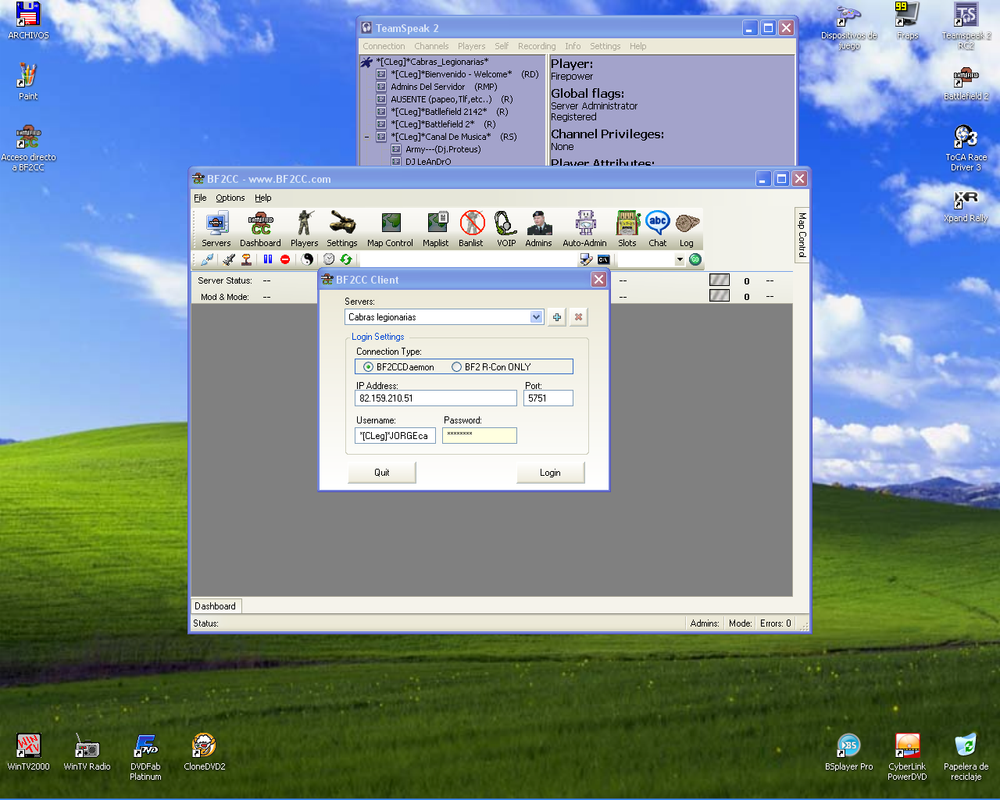Add a server with the plus icon
This screenshot has width=1000, height=800.
(557, 317)
